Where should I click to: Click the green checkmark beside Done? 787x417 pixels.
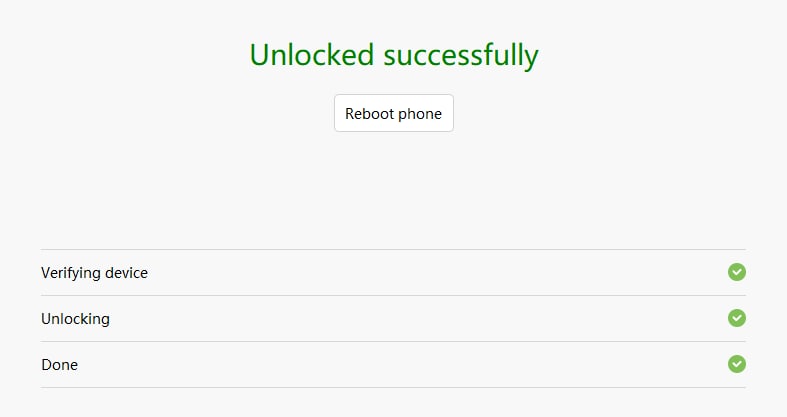[x=736, y=364]
